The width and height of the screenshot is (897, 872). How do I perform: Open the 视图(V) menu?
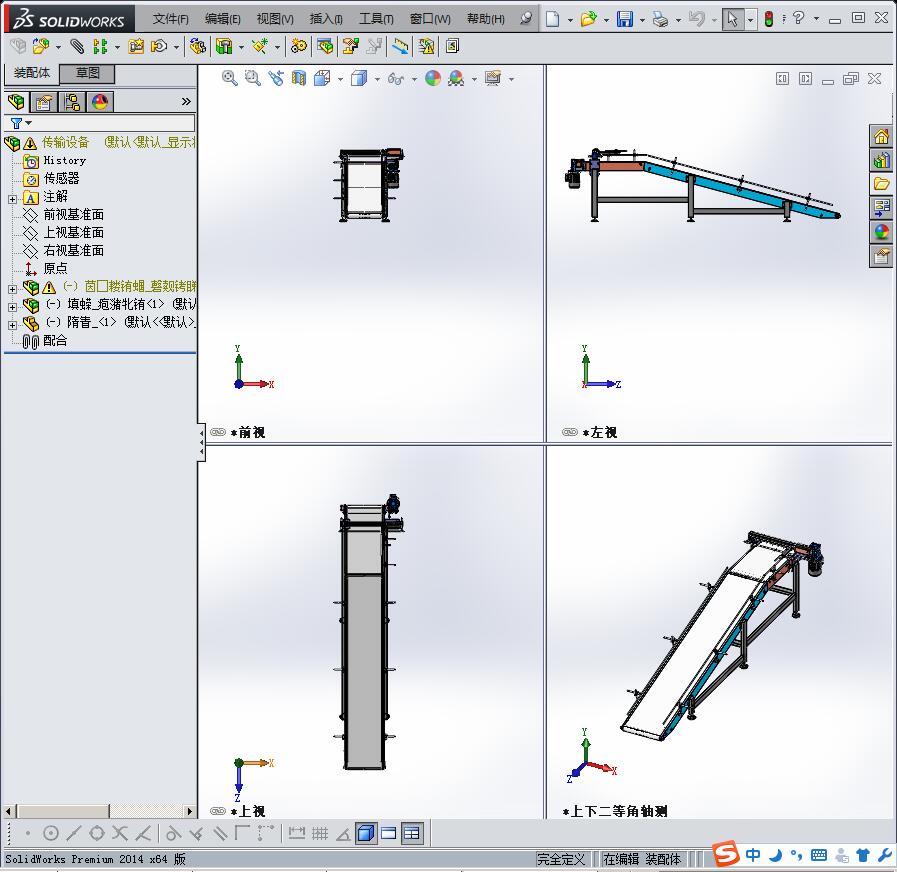click(275, 19)
